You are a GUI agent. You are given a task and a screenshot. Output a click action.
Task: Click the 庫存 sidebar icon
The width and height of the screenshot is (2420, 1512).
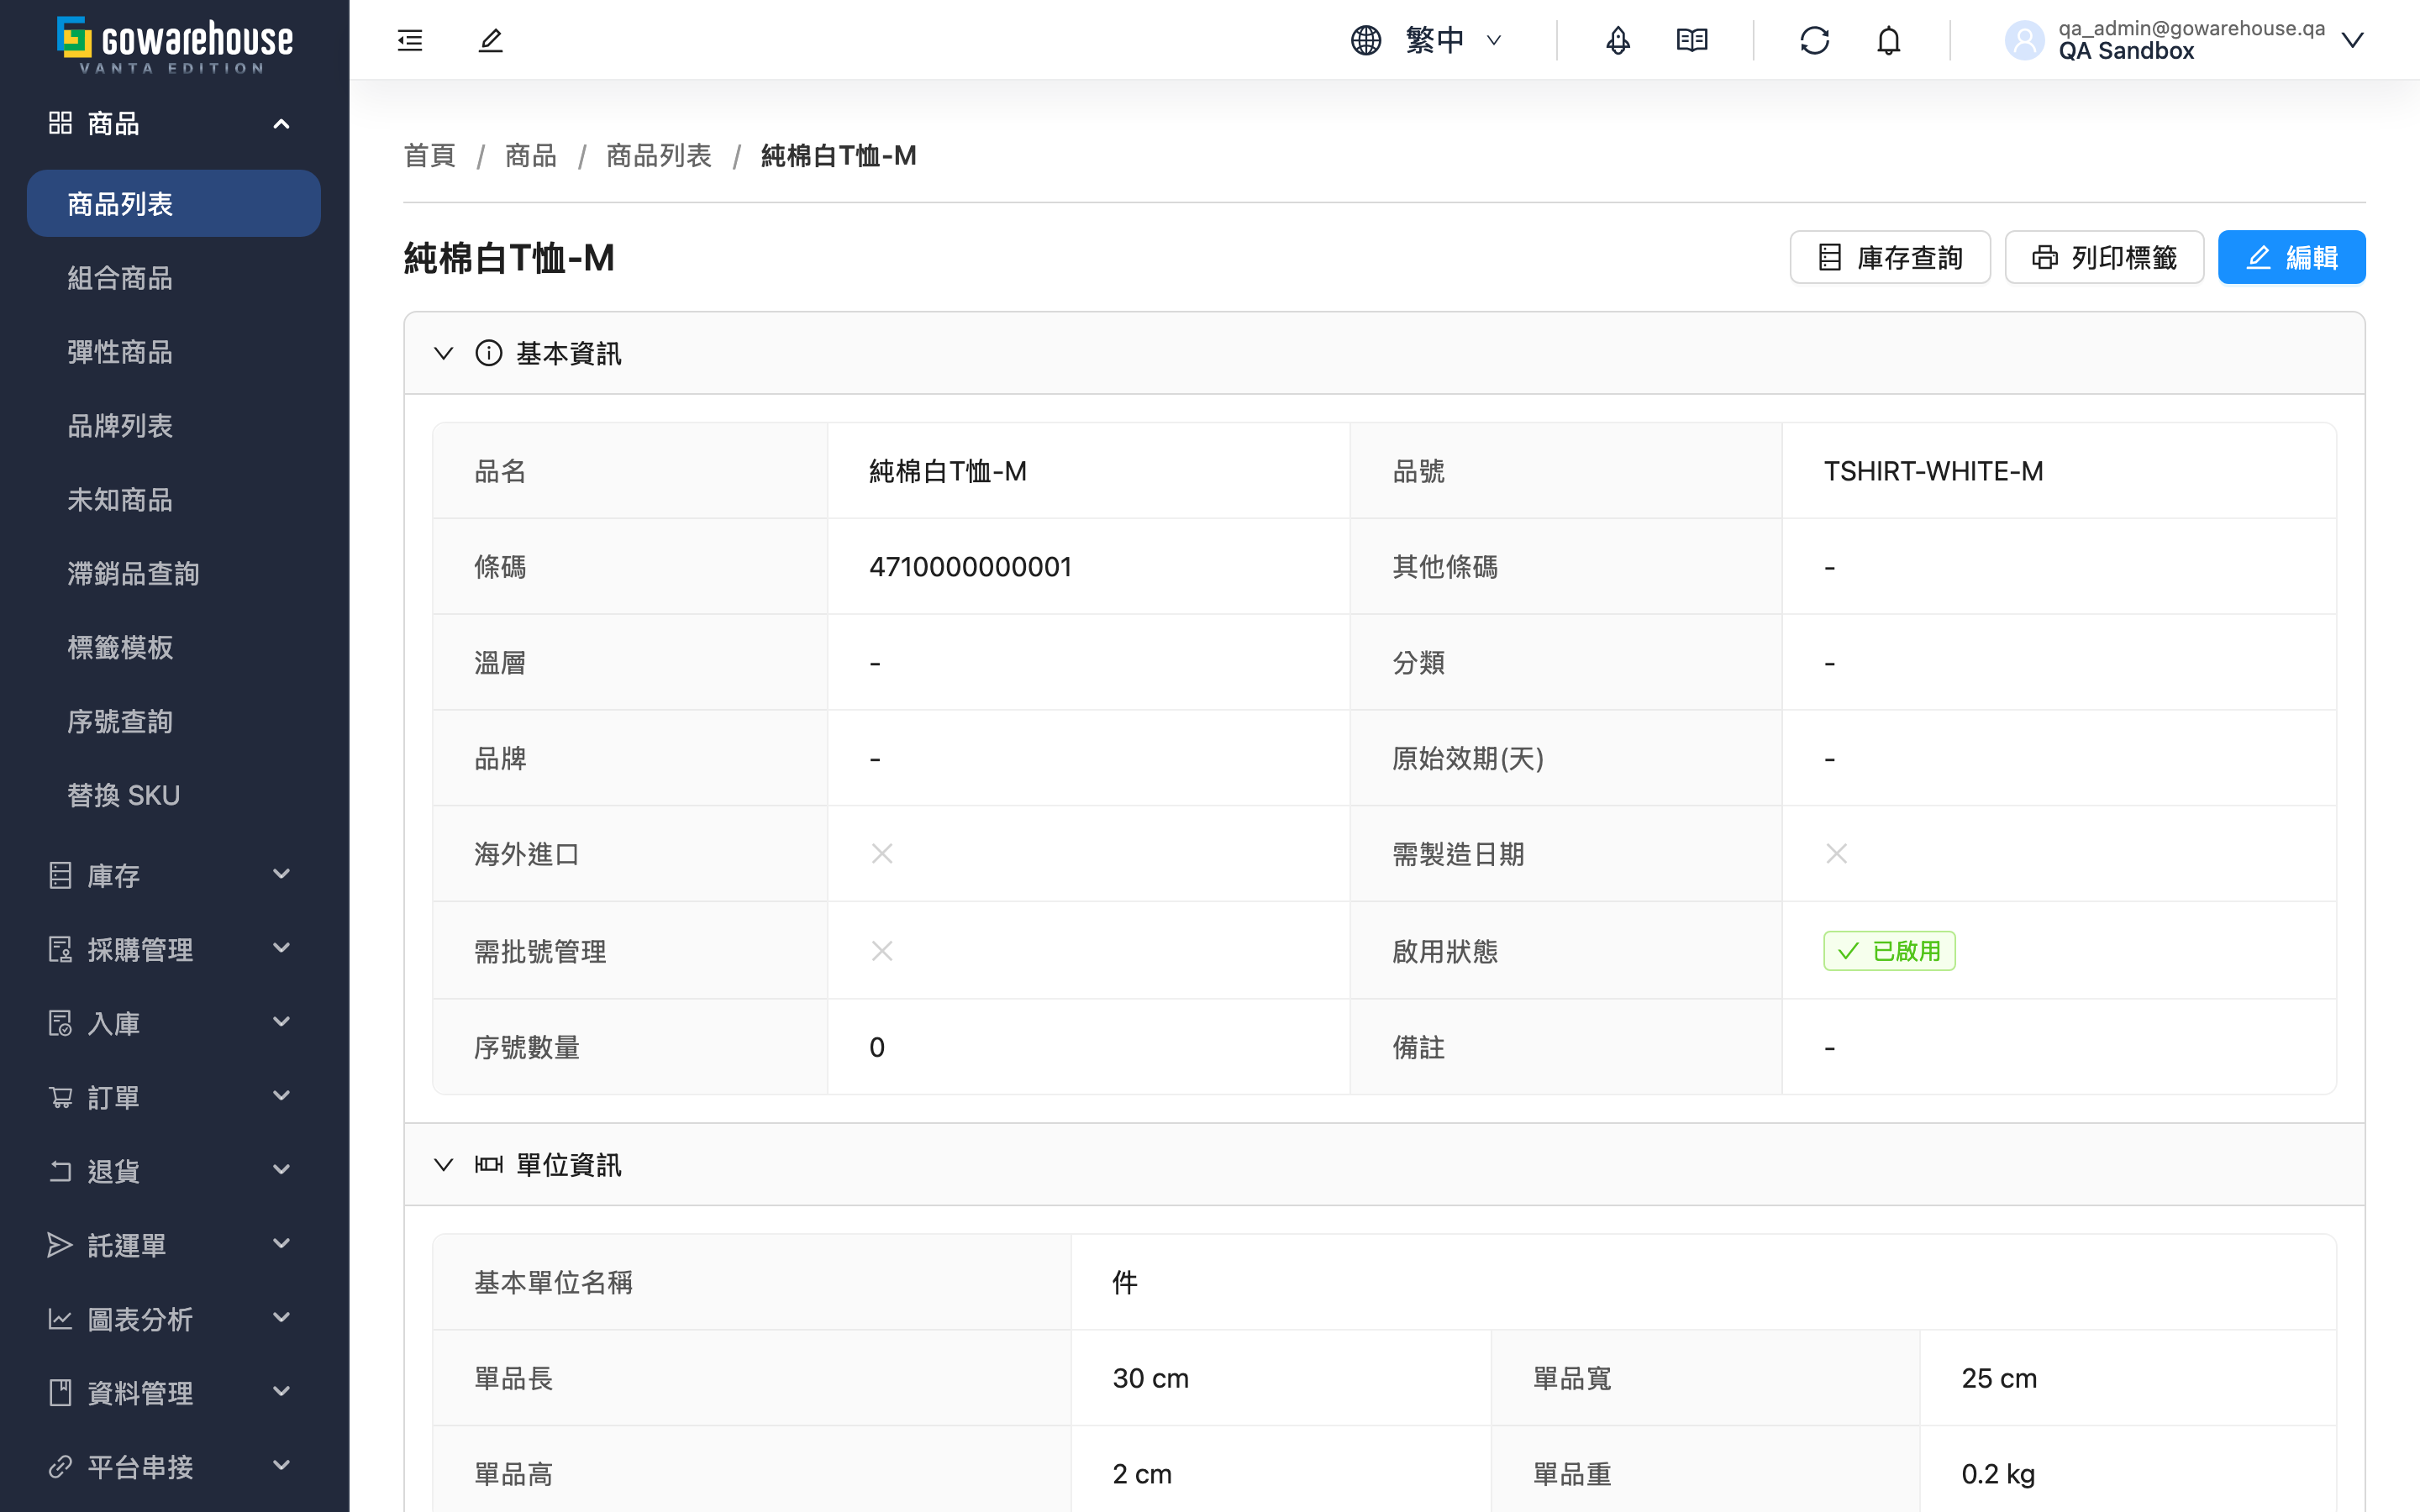click(x=60, y=875)
